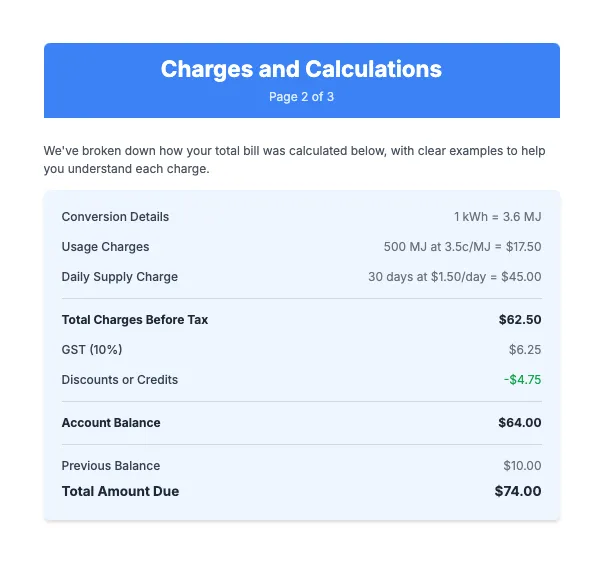Screen dimensions: 602x565
Task: Select the Previous Balance label
Action: [111, 466]
